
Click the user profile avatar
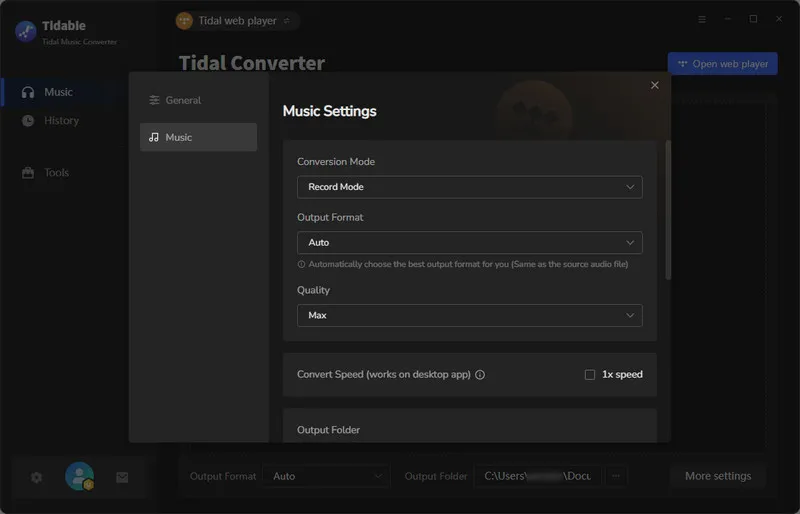[x=80, y=476]
